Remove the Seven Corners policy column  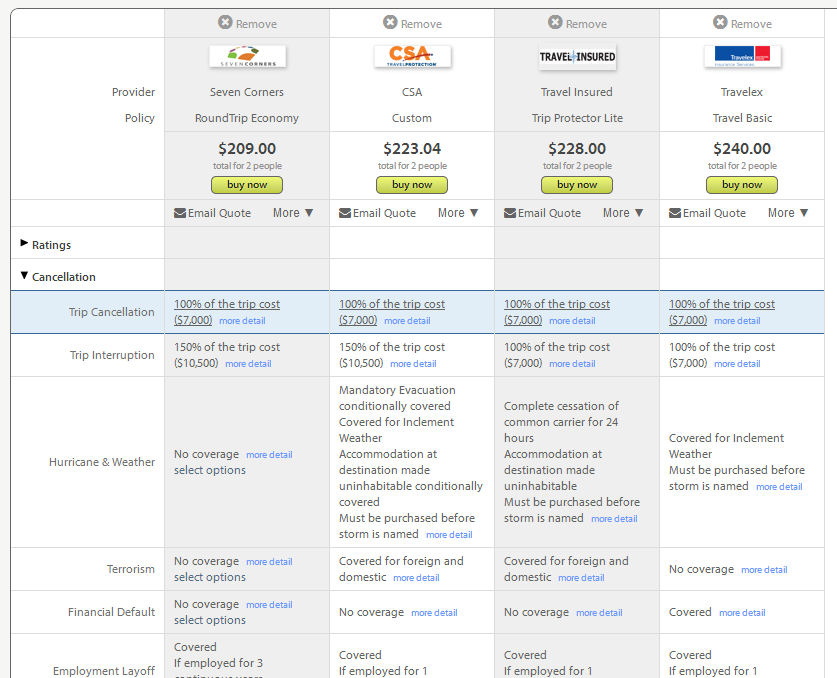[247, 23]
